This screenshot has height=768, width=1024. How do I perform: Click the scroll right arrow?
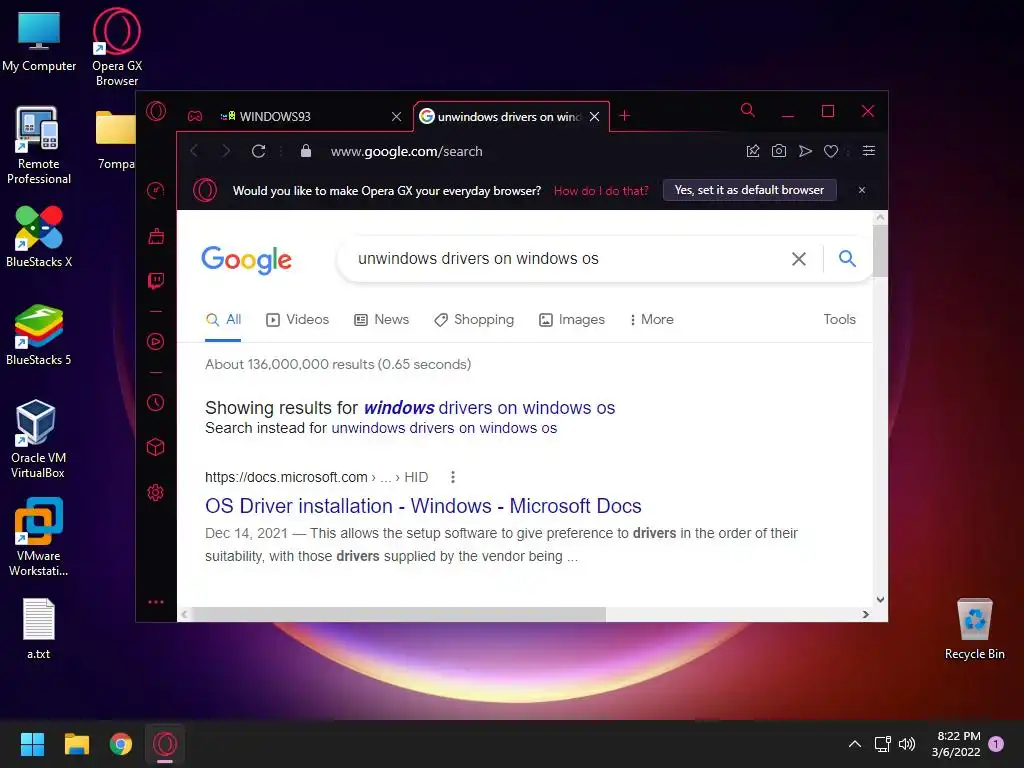865,614
